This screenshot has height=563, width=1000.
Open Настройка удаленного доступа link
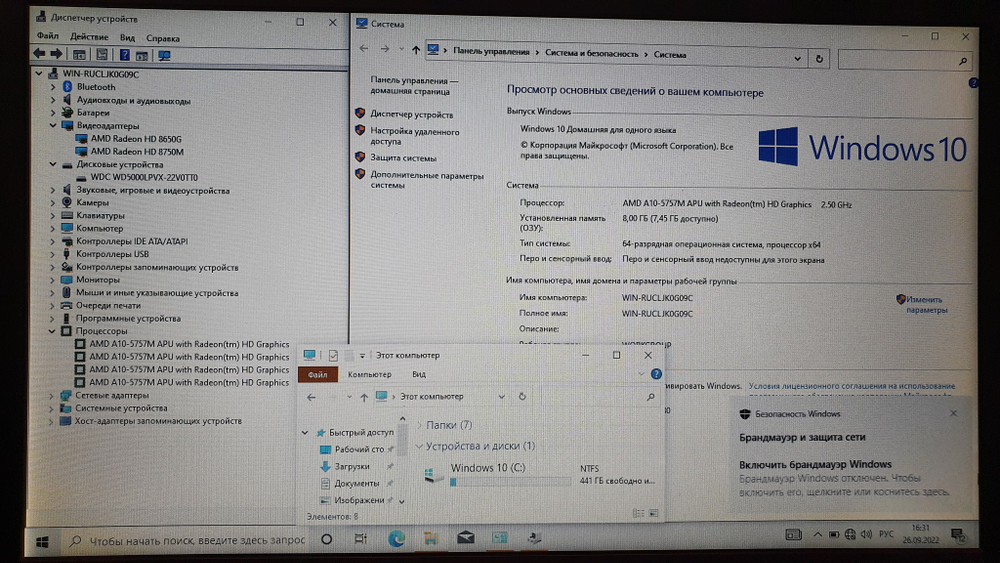pyautogui.click(x=415, y=136)
